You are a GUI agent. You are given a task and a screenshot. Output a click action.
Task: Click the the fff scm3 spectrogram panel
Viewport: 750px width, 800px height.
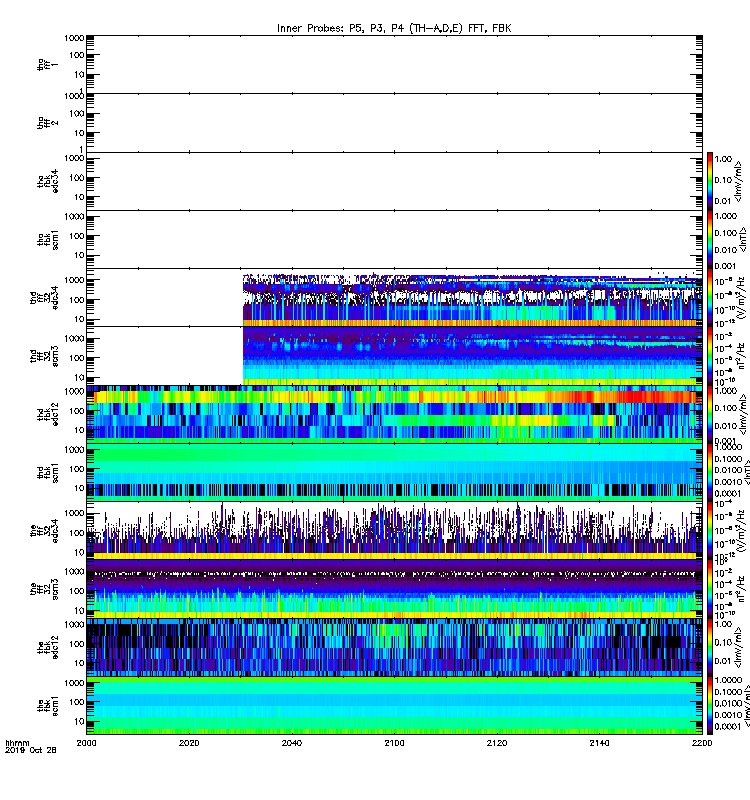(x=394, y=589)
